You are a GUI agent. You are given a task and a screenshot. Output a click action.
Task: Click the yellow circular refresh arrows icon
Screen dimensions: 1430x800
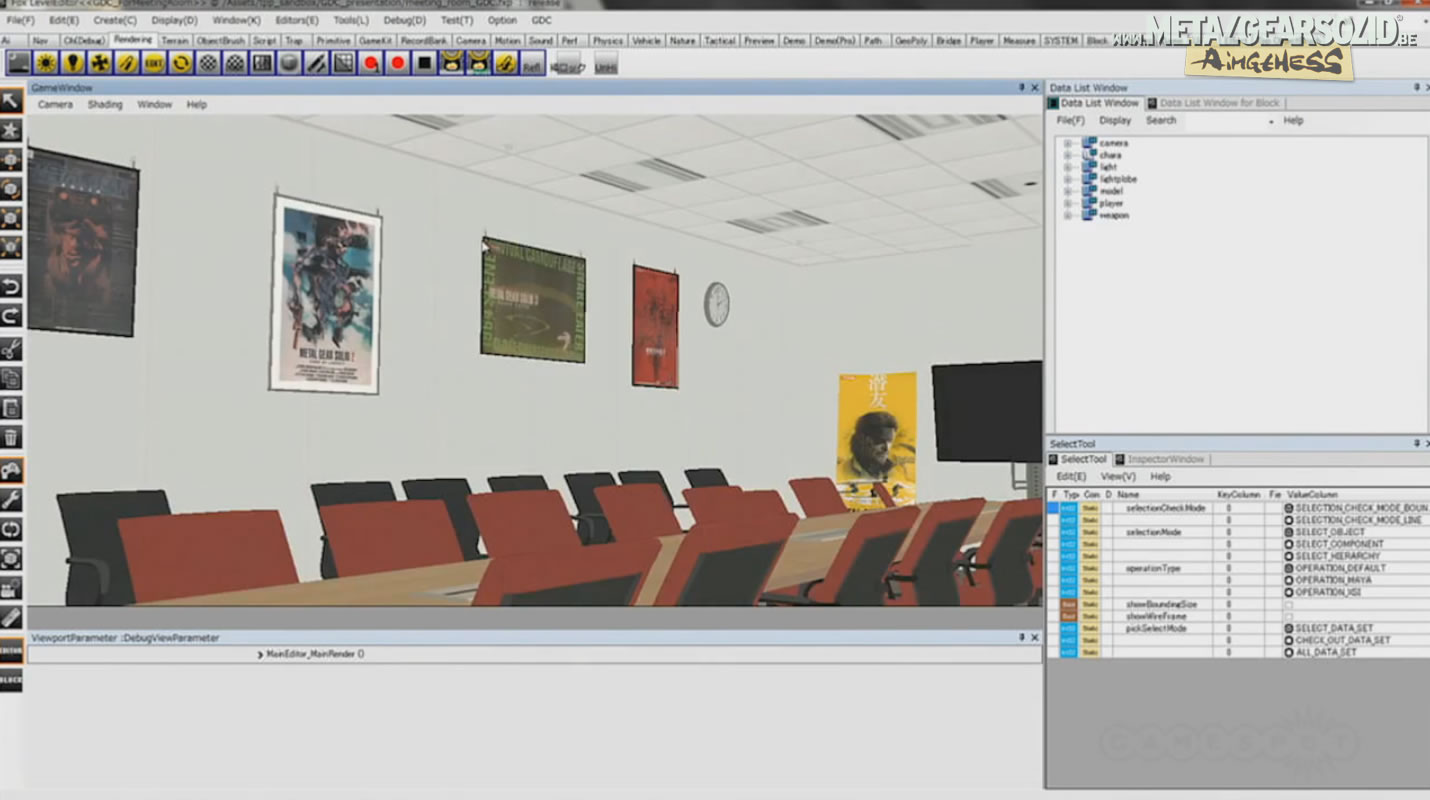click(x=181, y=63)
